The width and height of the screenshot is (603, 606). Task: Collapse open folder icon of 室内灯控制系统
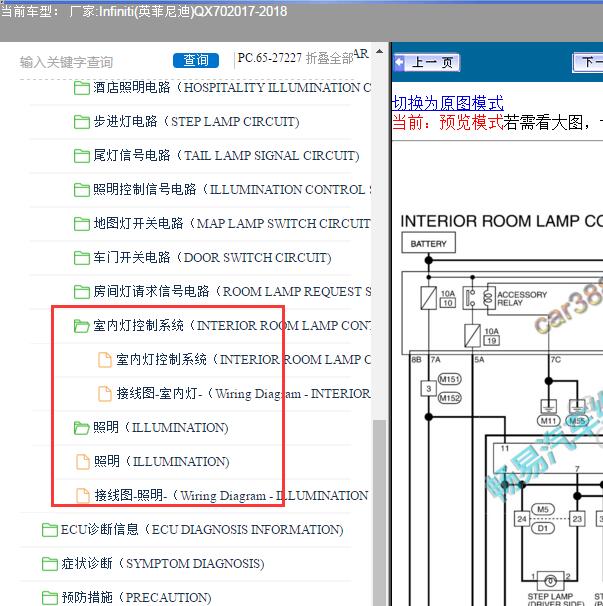click(x=82, y=326)
